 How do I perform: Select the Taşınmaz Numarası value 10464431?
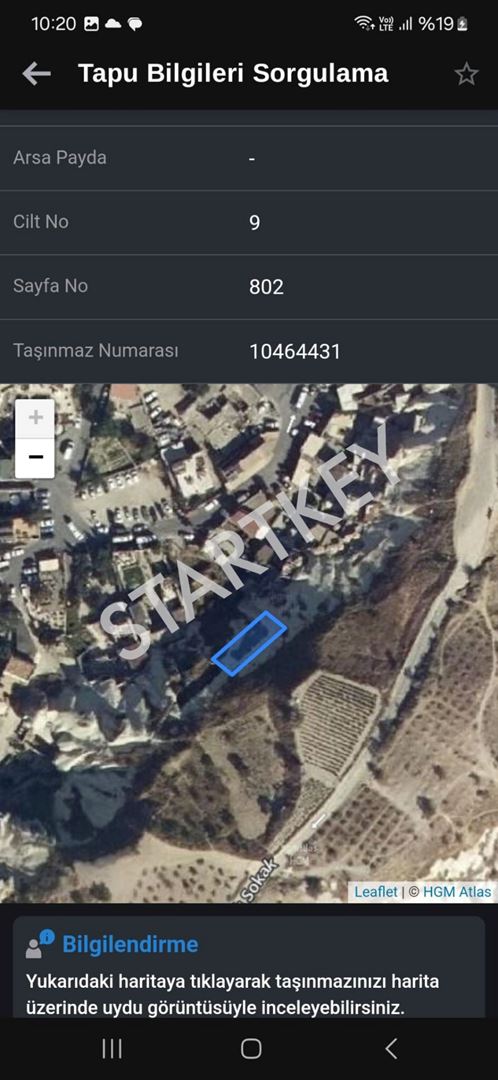coord(295,351)
